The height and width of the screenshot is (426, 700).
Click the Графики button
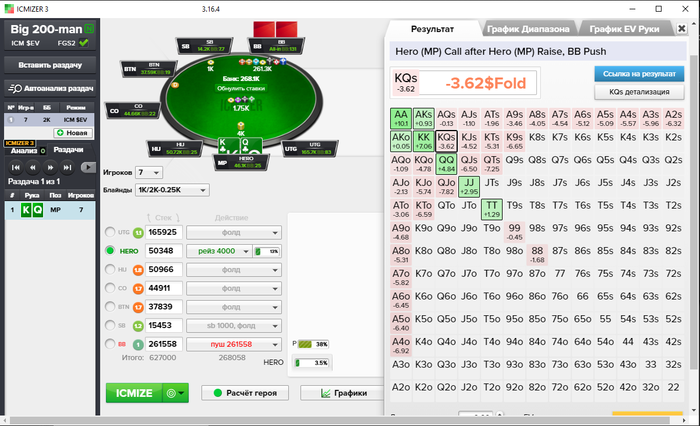pos(342,393)
